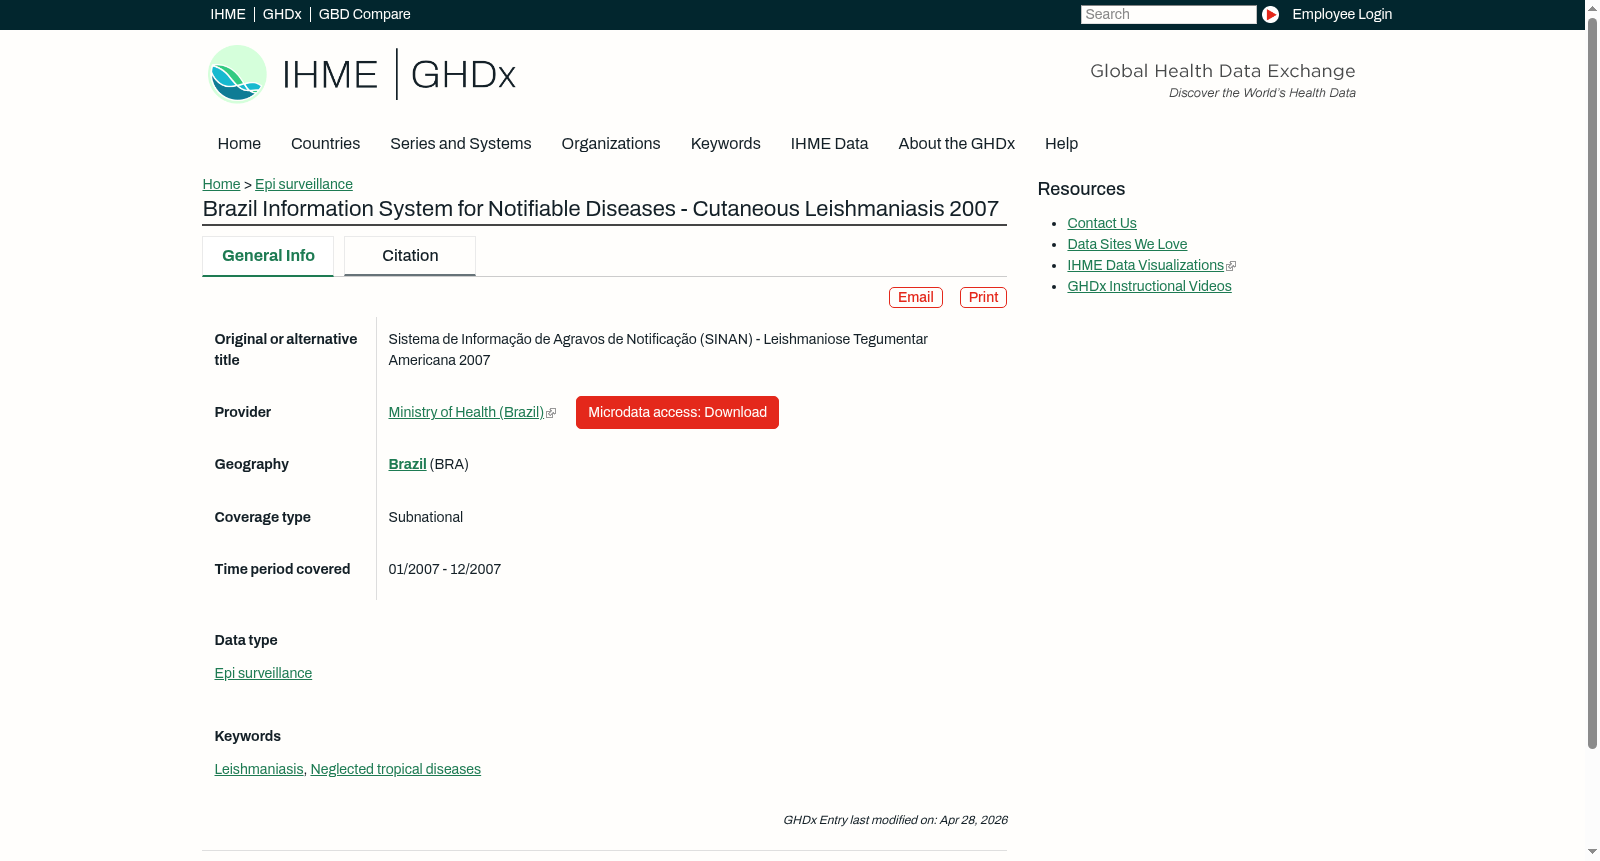The width and height of the screenshot is (1600, 861).
Task: Open Epi surveillance under Data type
Action: pyautogui.click(x=263, y=673)
